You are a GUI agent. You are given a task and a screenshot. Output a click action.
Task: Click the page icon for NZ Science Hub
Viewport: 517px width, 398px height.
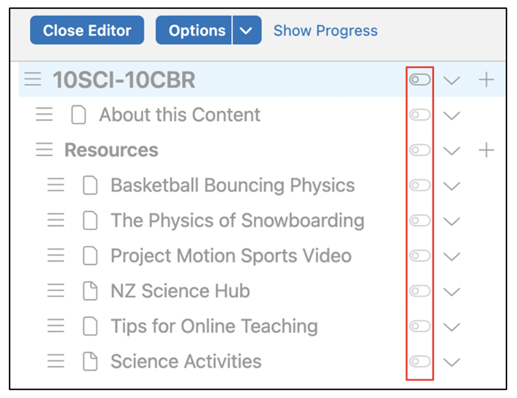click(90, 291)
